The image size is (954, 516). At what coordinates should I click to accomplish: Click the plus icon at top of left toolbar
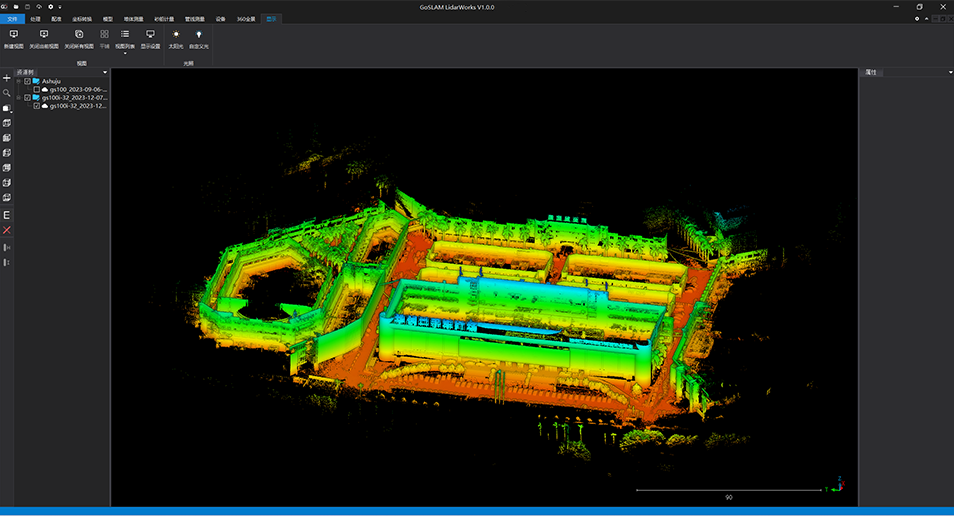click(7, 78)
